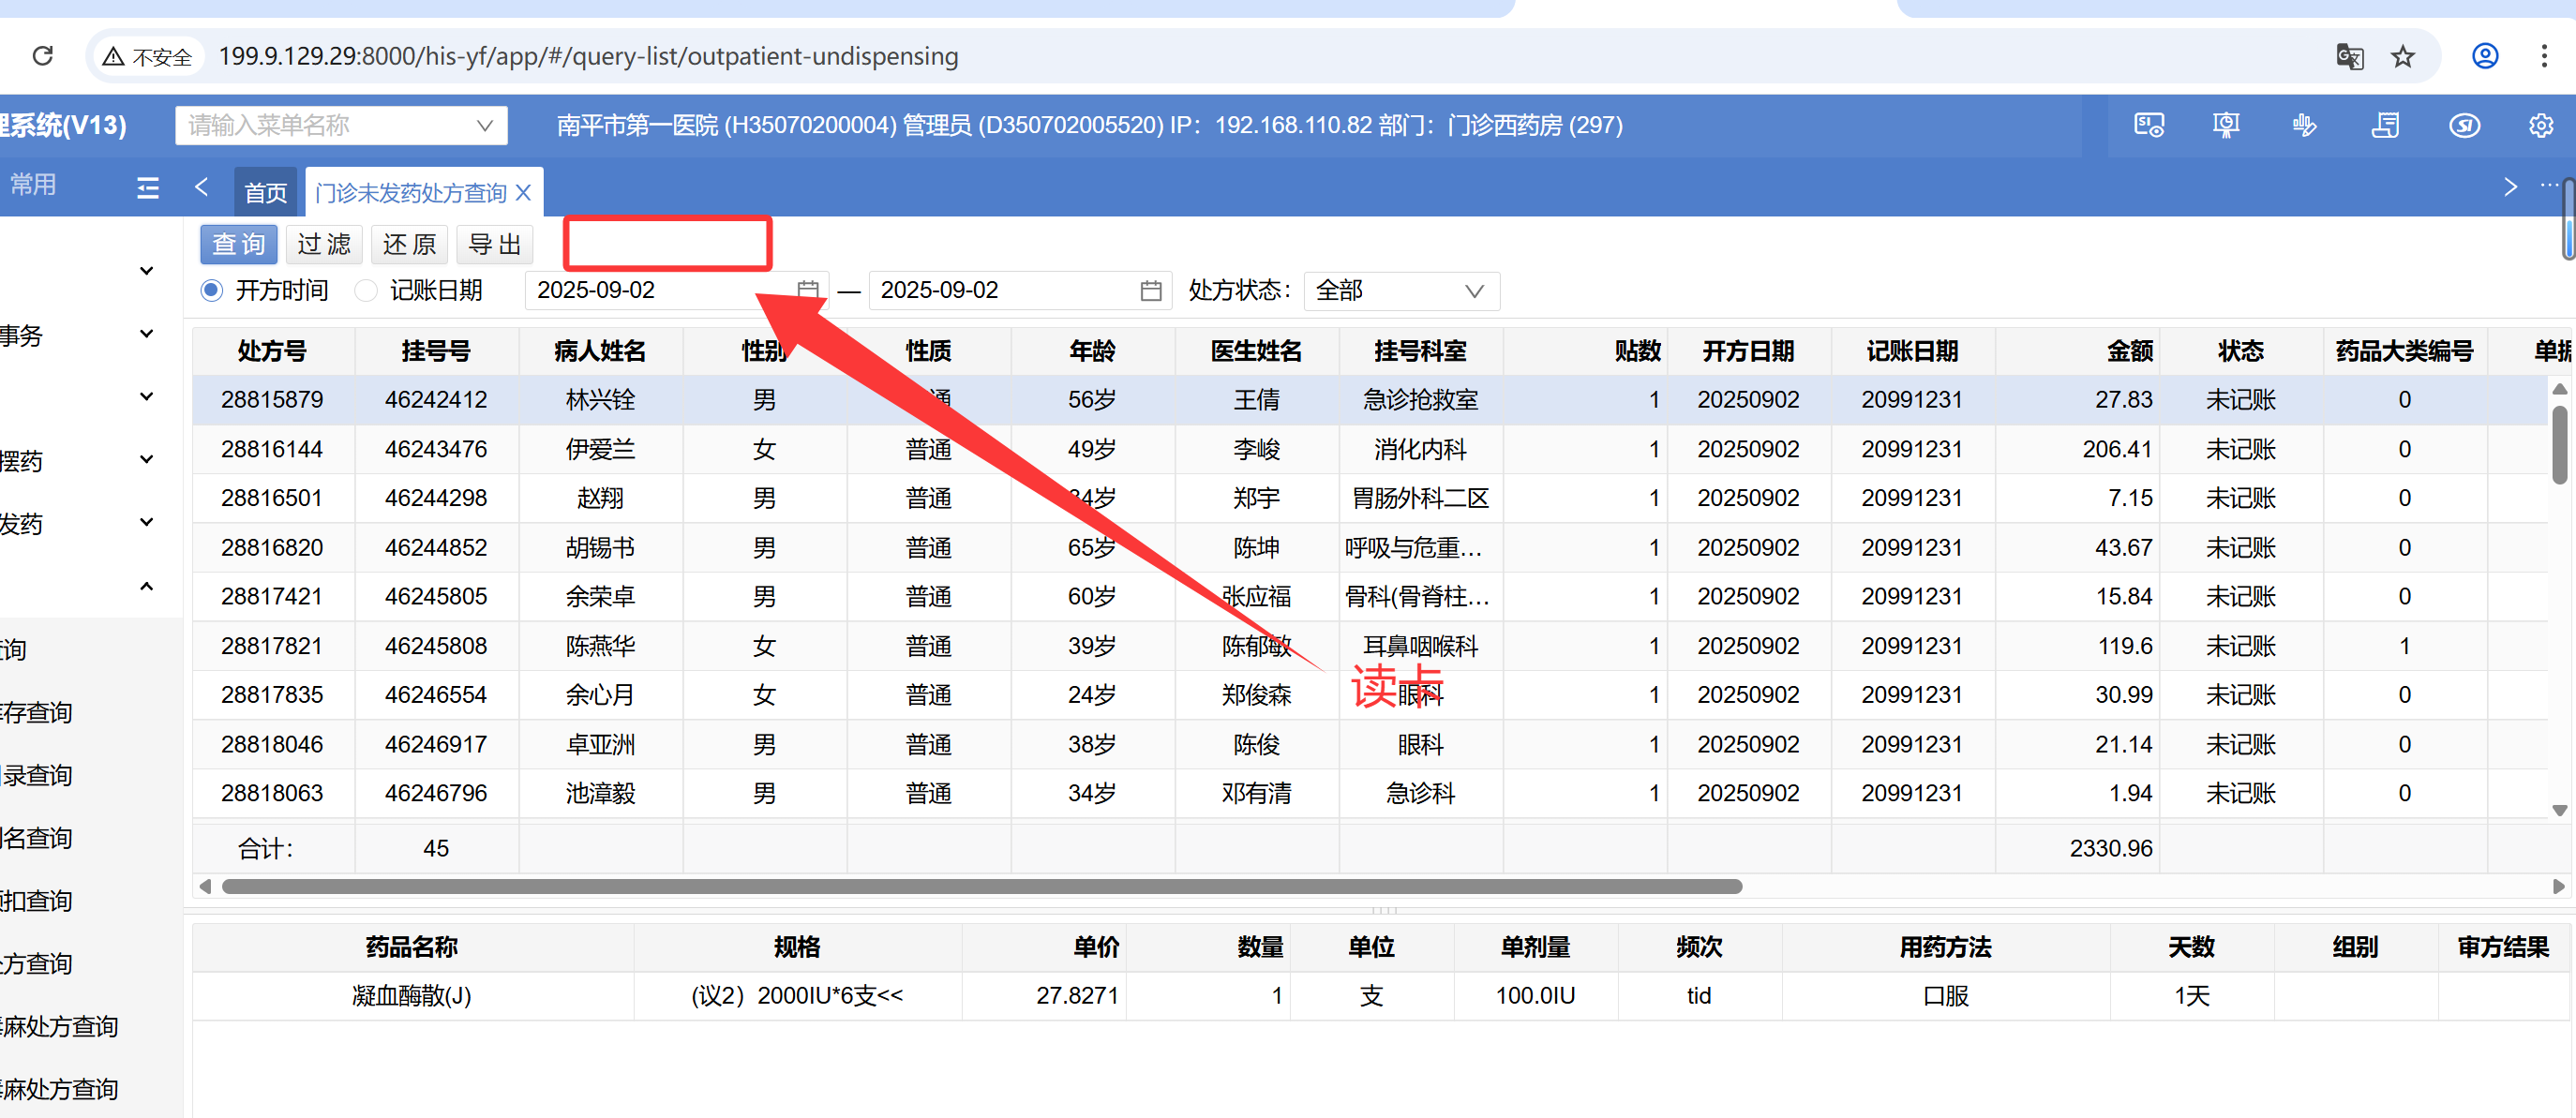2576x1118 pixels.
Task: Click the horizontal table scrollbar
Action: click(980, 886)
